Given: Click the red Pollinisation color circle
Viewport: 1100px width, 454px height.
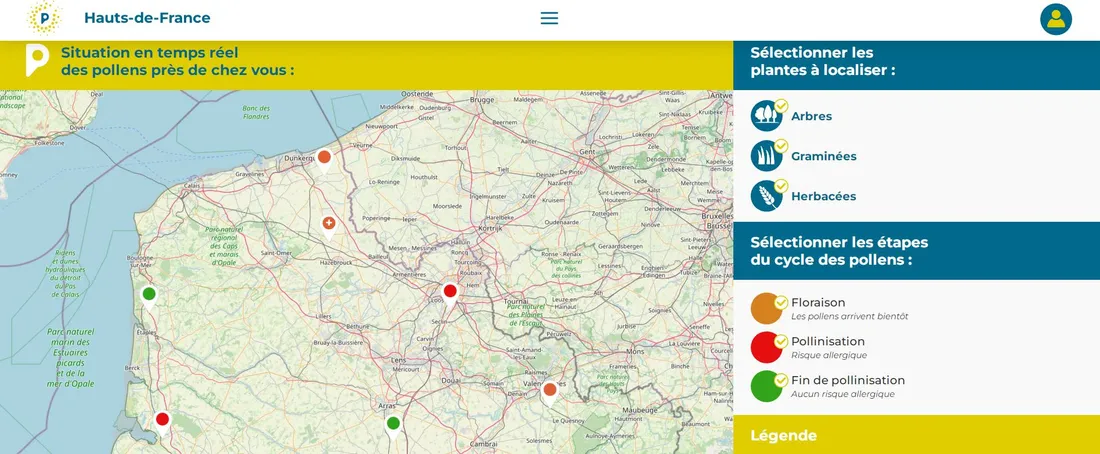Looking at the screenshot, I should tap(766, 347).
